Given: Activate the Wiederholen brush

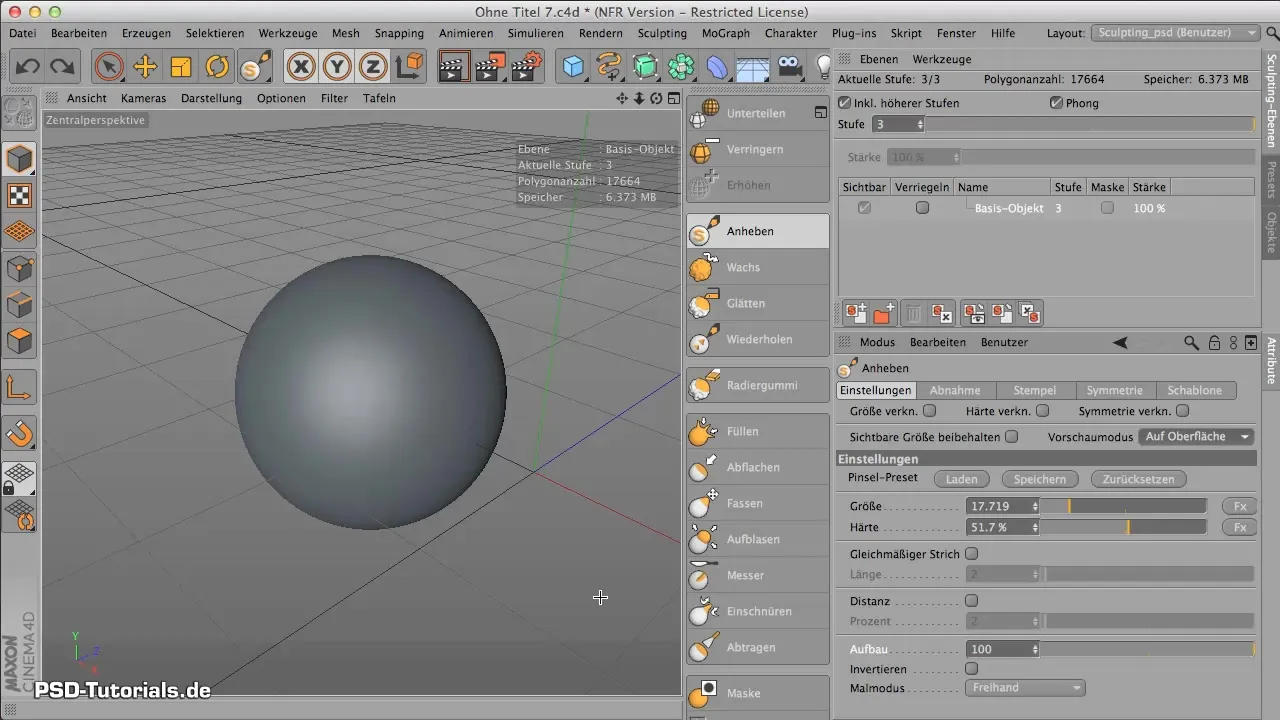Looking at the screenshot, I should click(x=757, y=339).
